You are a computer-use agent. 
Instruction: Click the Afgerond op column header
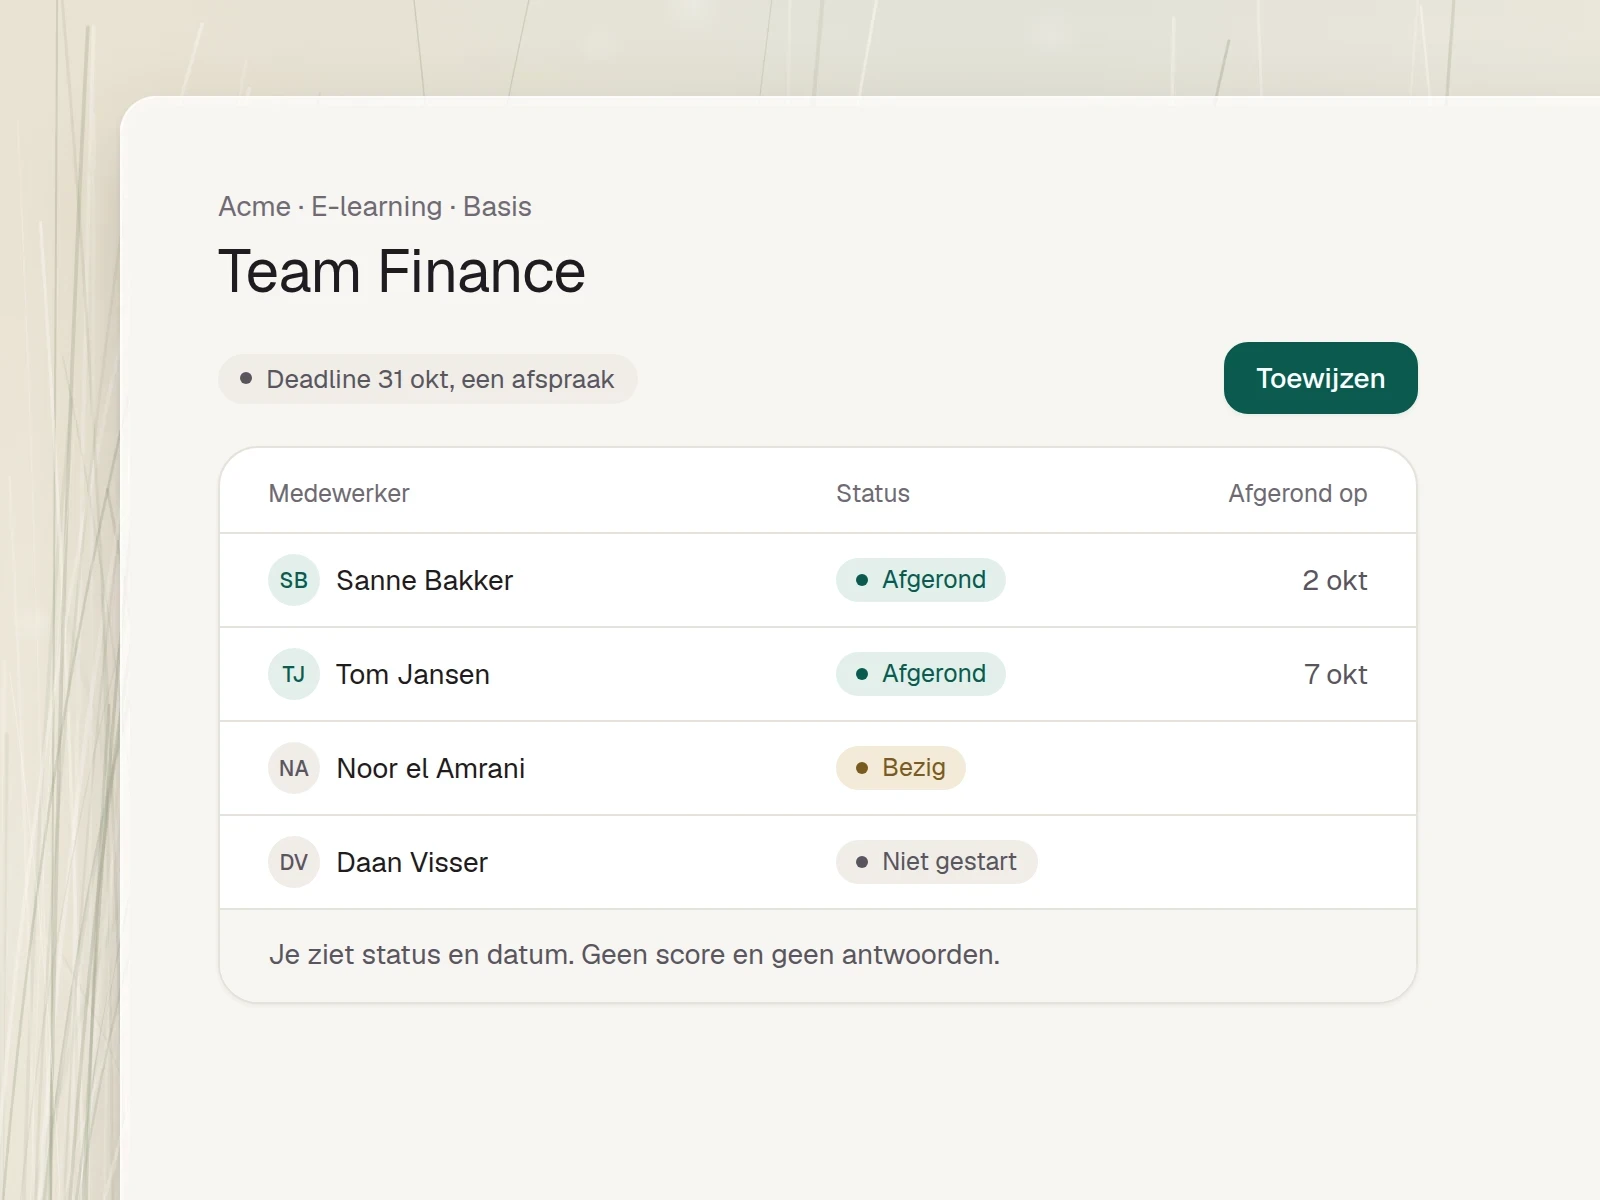coord(1298,493)
